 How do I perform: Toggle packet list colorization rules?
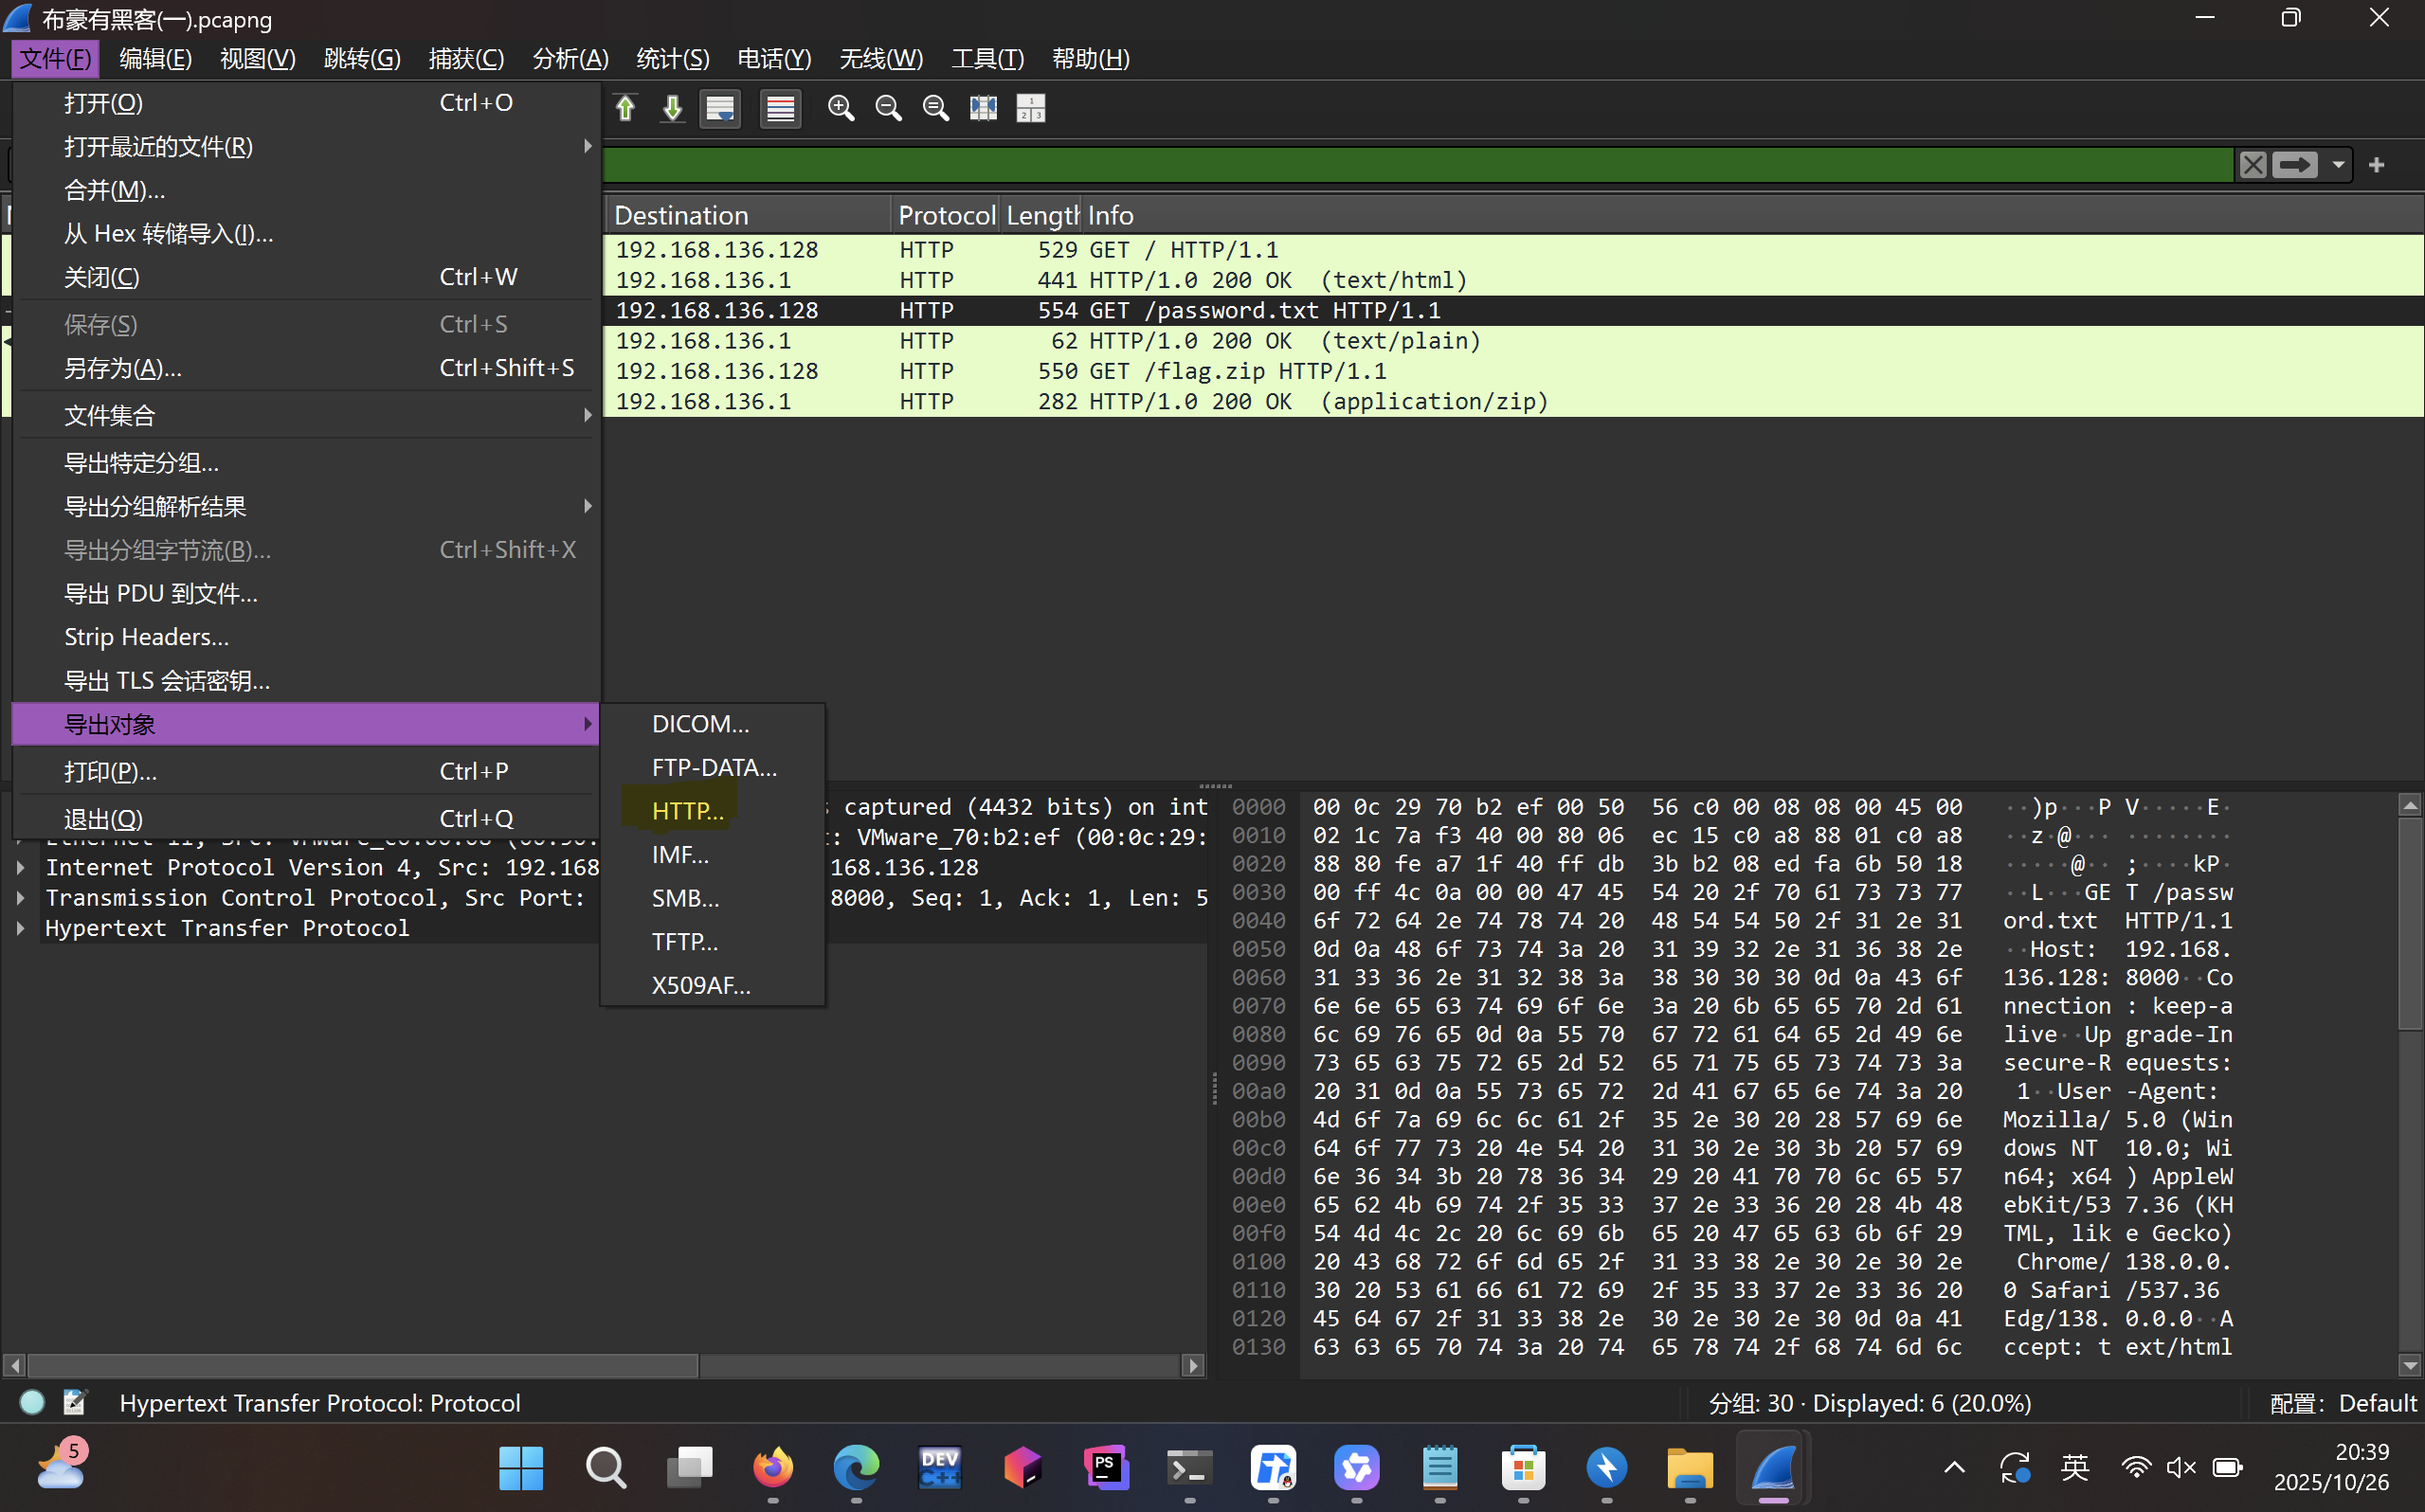tap(780, 108)
